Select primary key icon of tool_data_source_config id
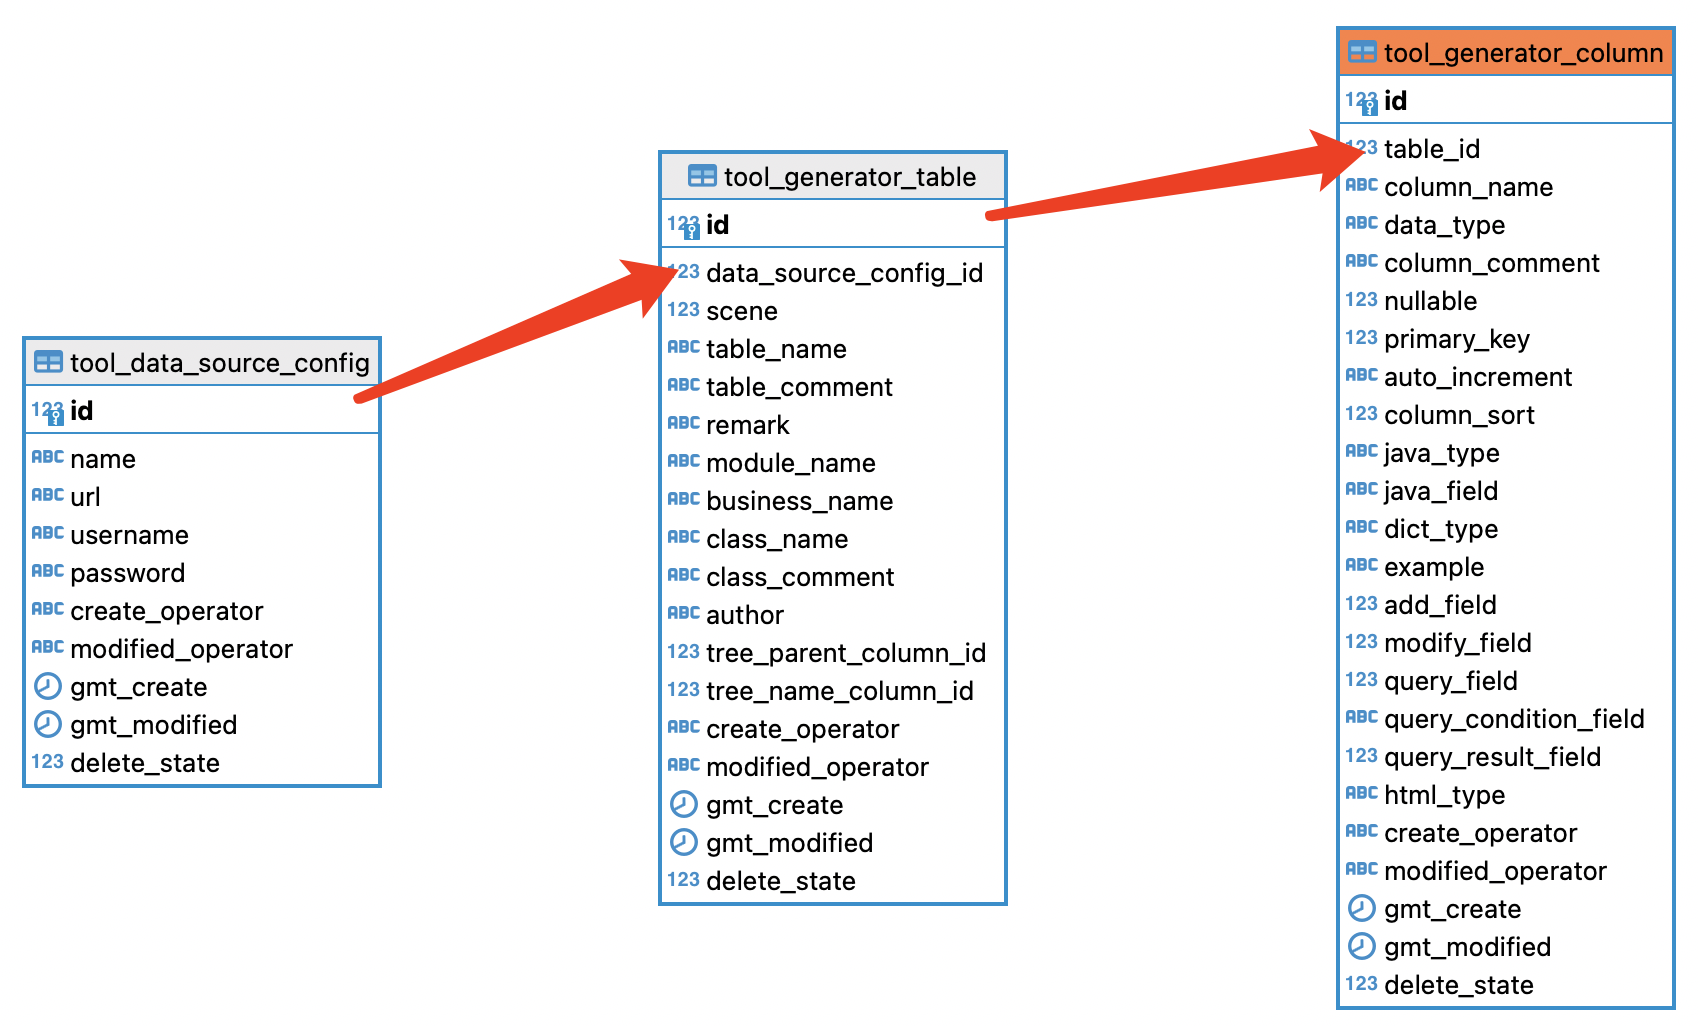 click(x=48, y=411)
